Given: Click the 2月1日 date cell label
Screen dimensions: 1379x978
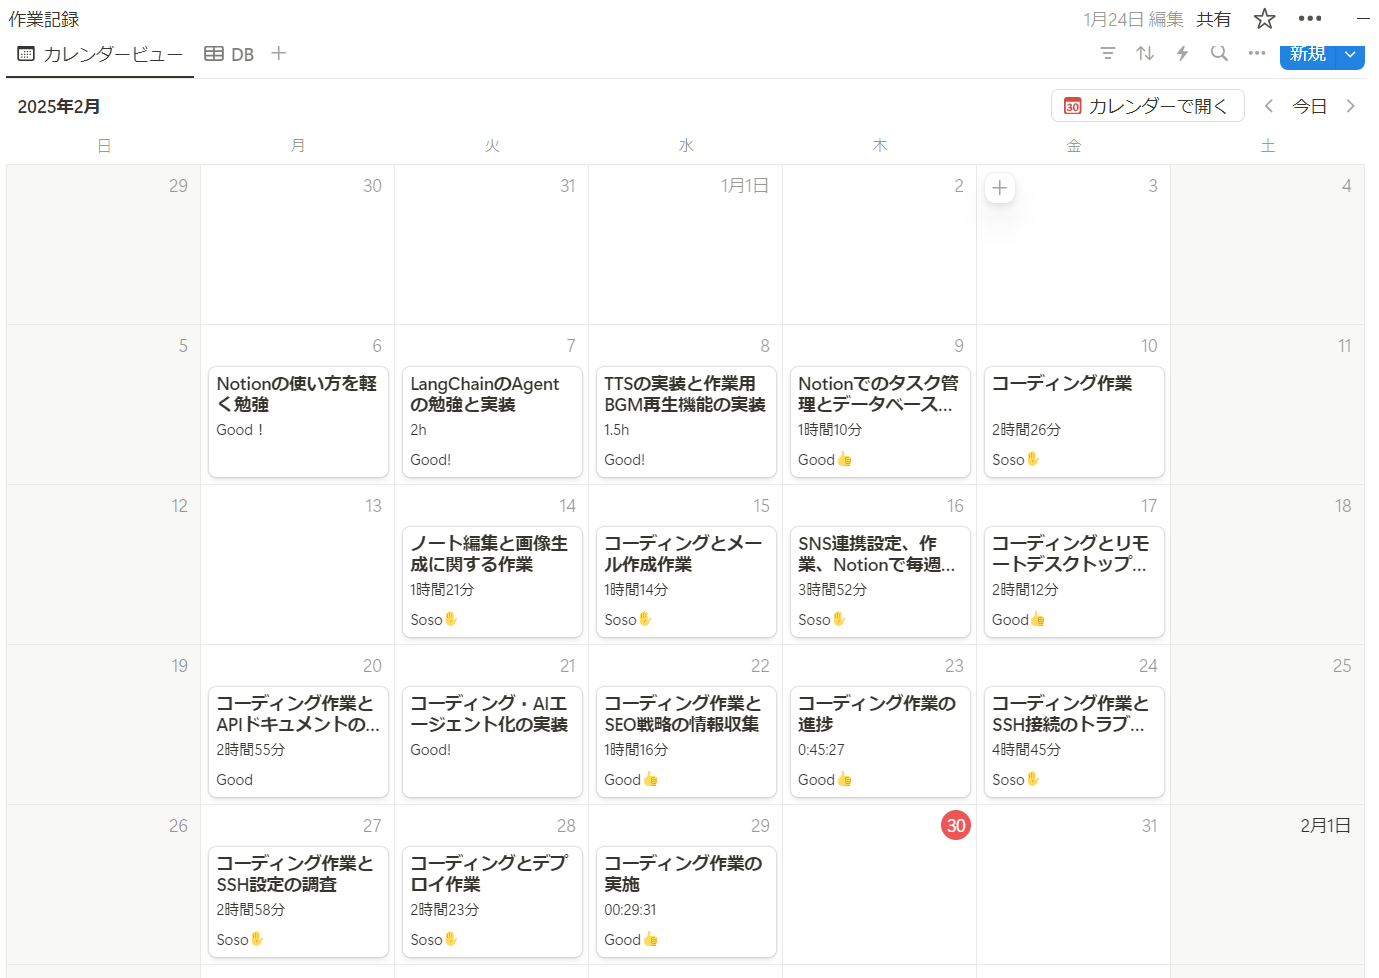Looking at the screenshot, I should pos(1325,825).
